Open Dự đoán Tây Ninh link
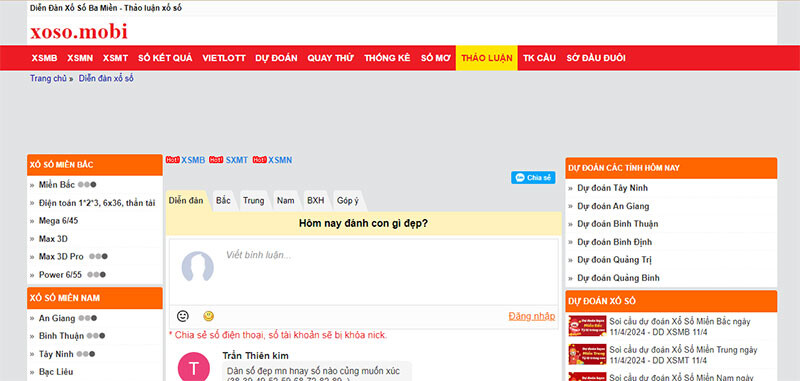Viewport: 800px width, 381px height. [x=613, y=188]
